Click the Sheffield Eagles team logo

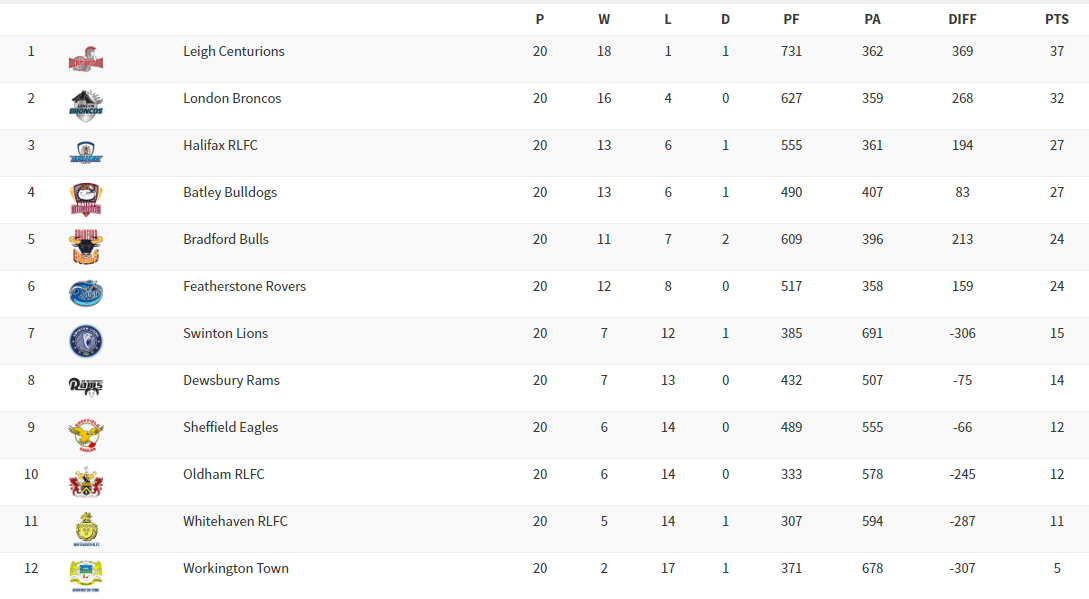(x=86, y=434)
